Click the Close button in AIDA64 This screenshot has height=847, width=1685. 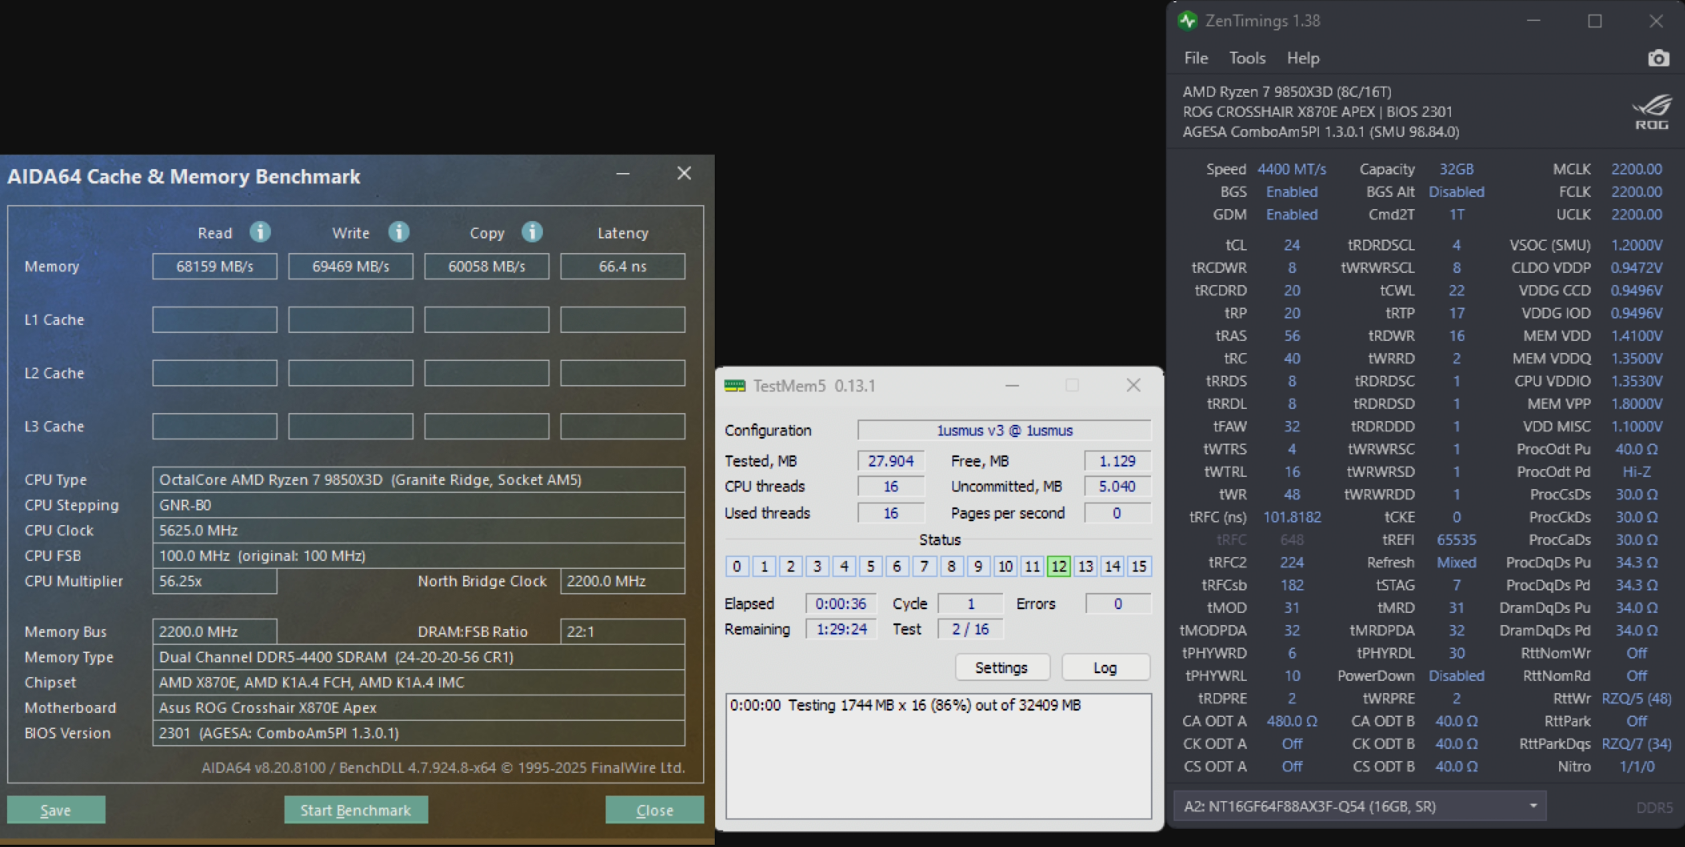pyautogui.click(x=655, y=810)
